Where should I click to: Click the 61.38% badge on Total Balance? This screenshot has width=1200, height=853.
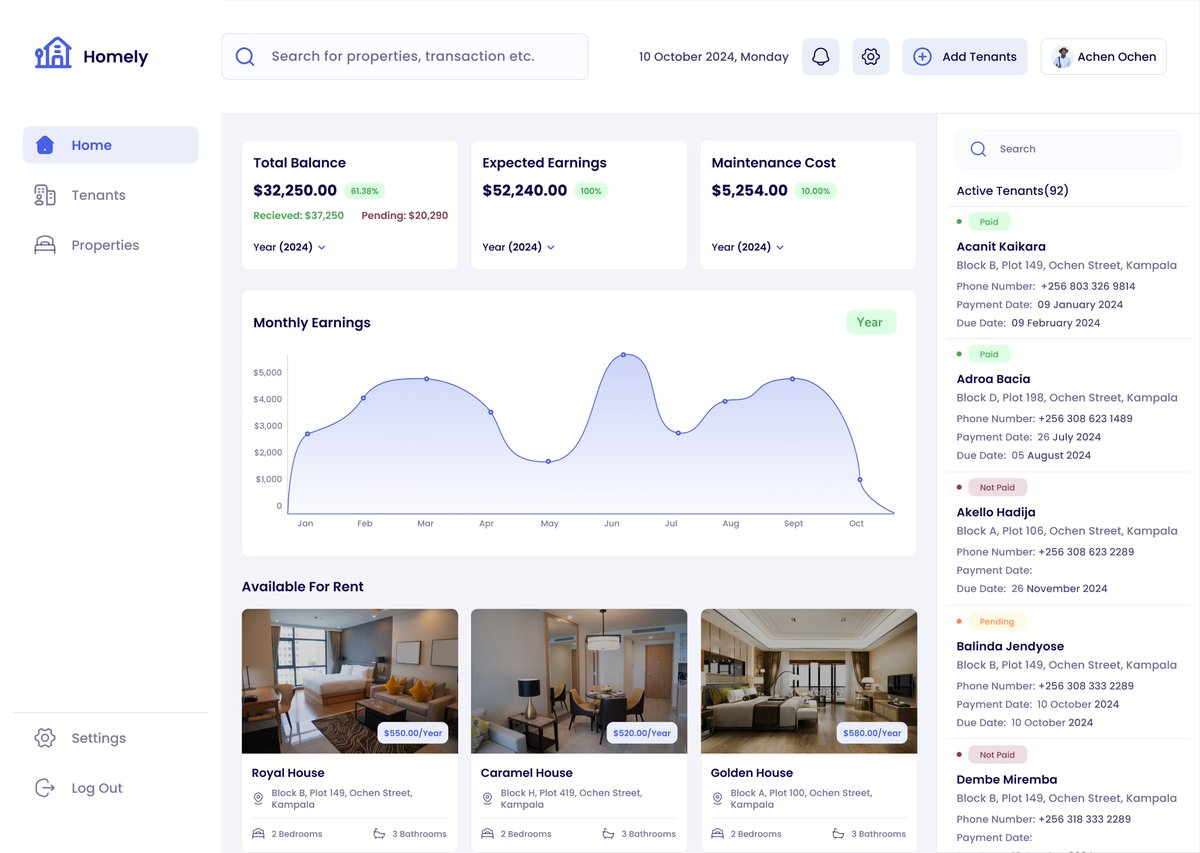coord(364,190)
